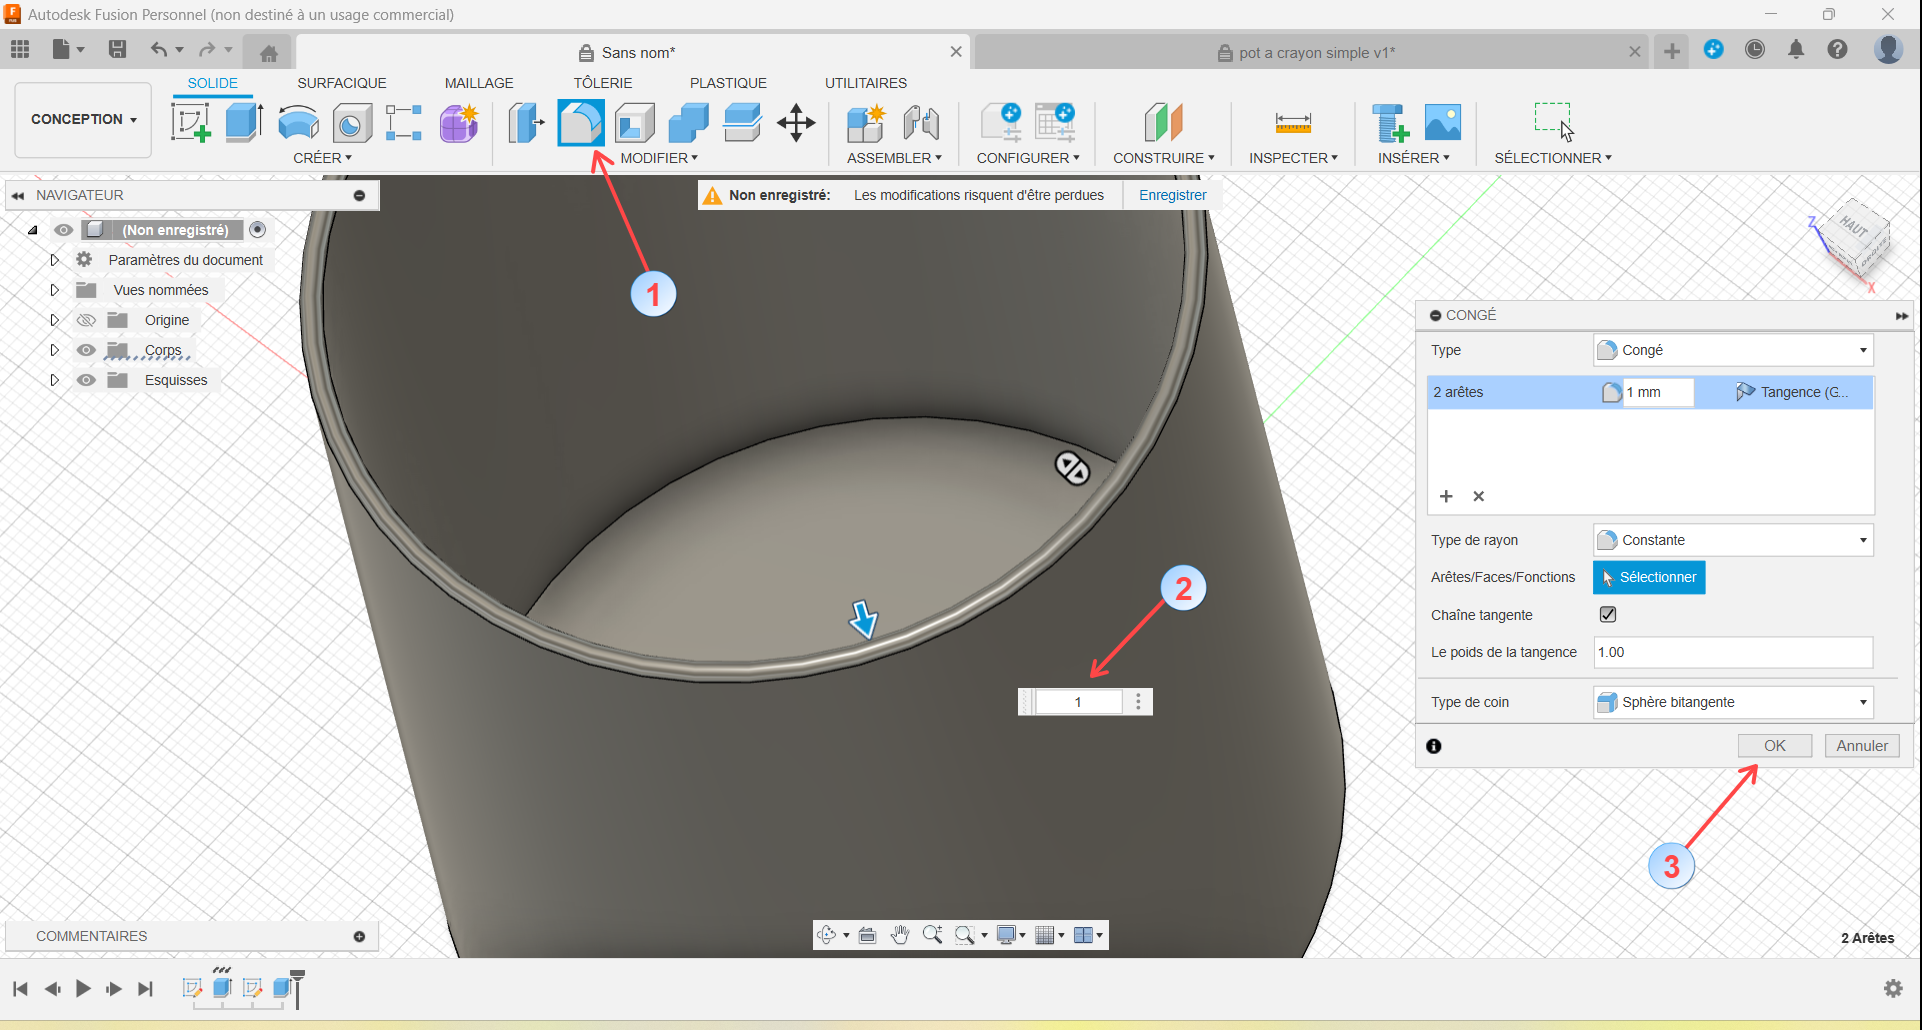Expand the Corps tree node
Viewport: 1922px width, 1030px height.
[55, 350]
